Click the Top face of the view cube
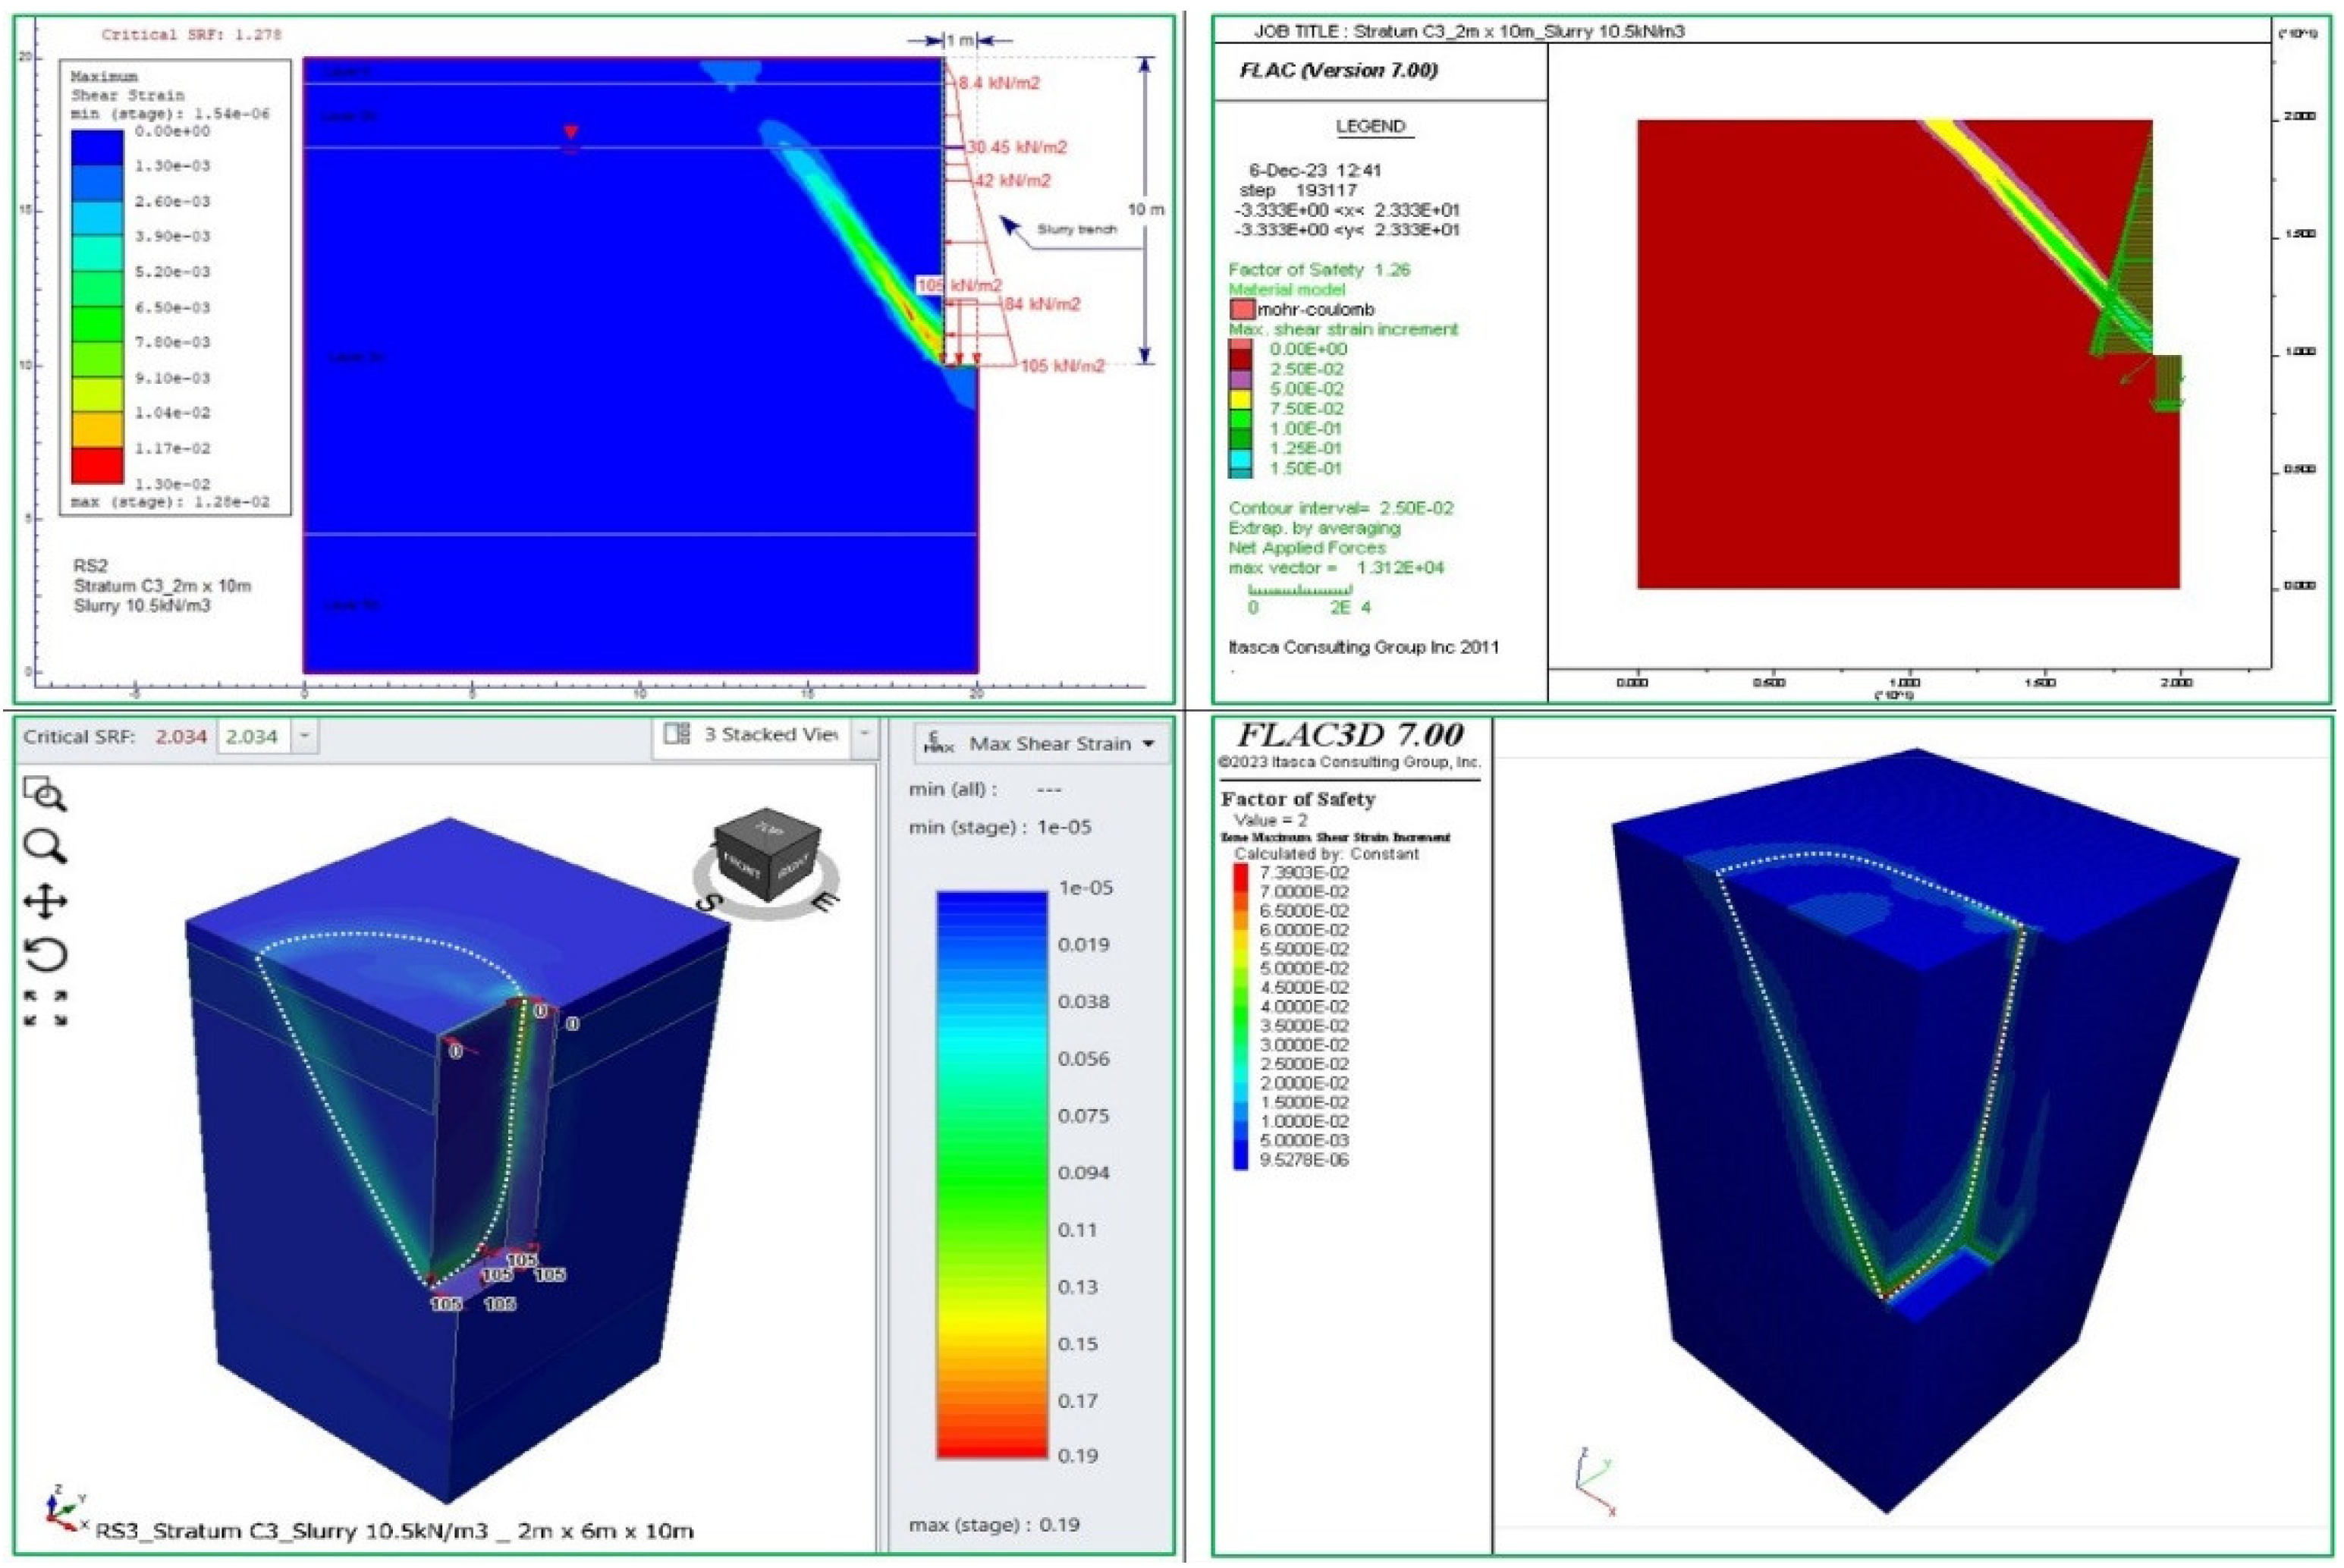2344x1568 pixels. (x=768, y=829)
